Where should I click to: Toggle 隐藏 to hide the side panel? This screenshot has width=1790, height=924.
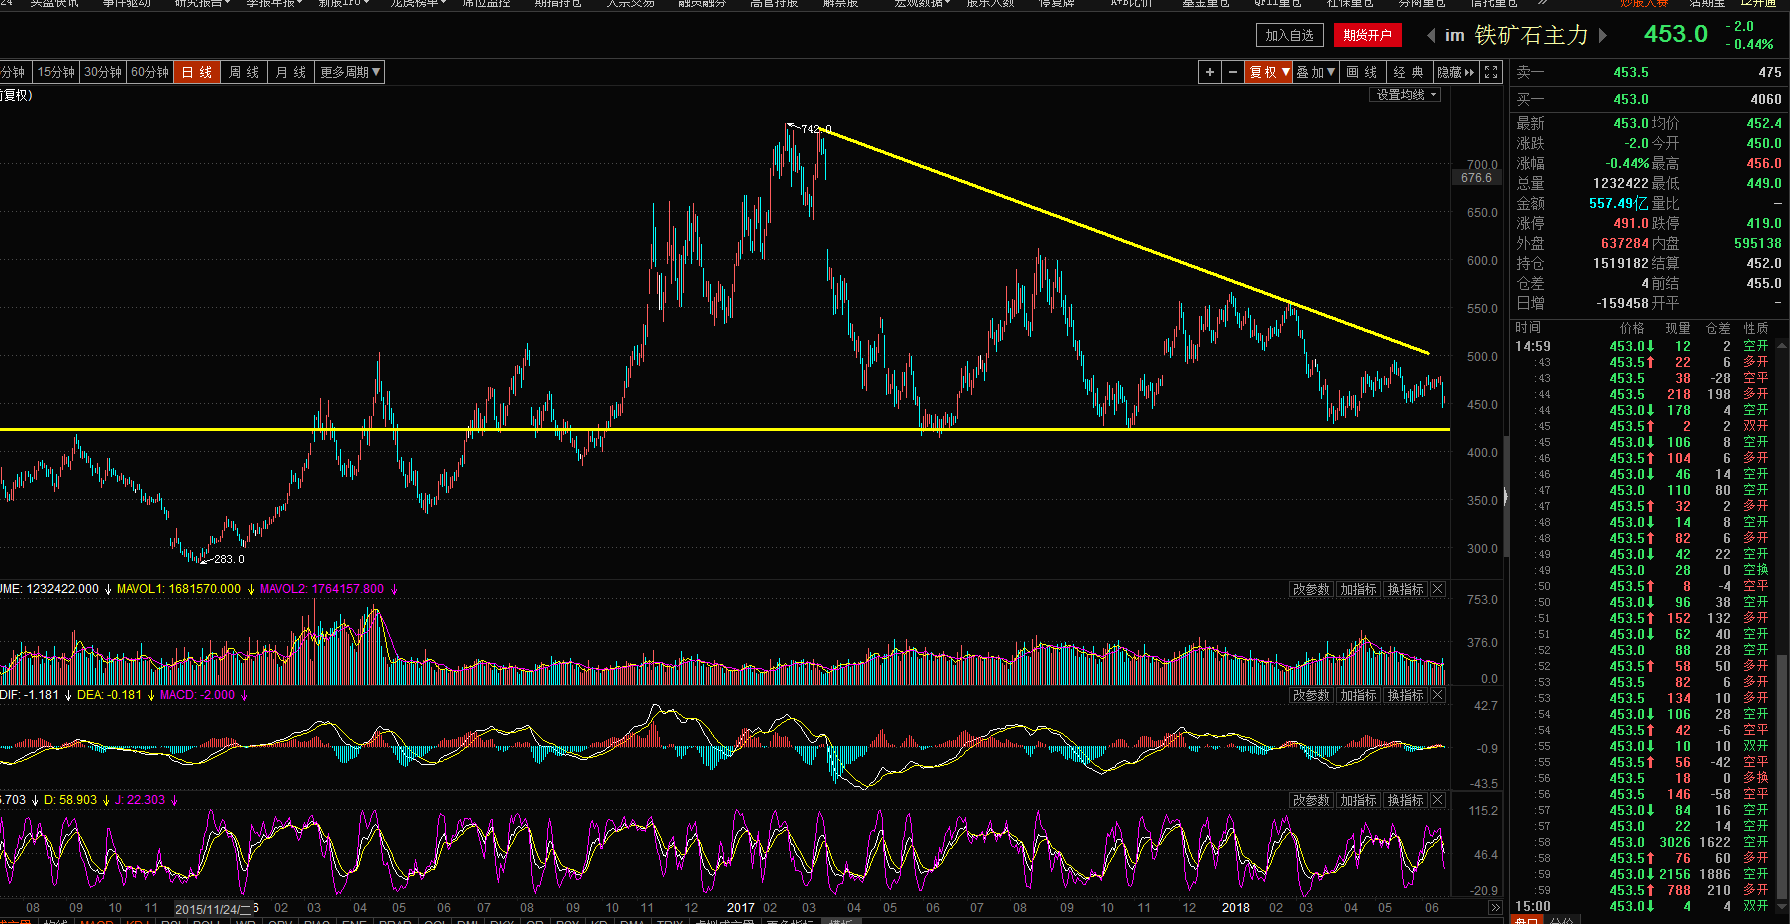[x=1455, y=72]
